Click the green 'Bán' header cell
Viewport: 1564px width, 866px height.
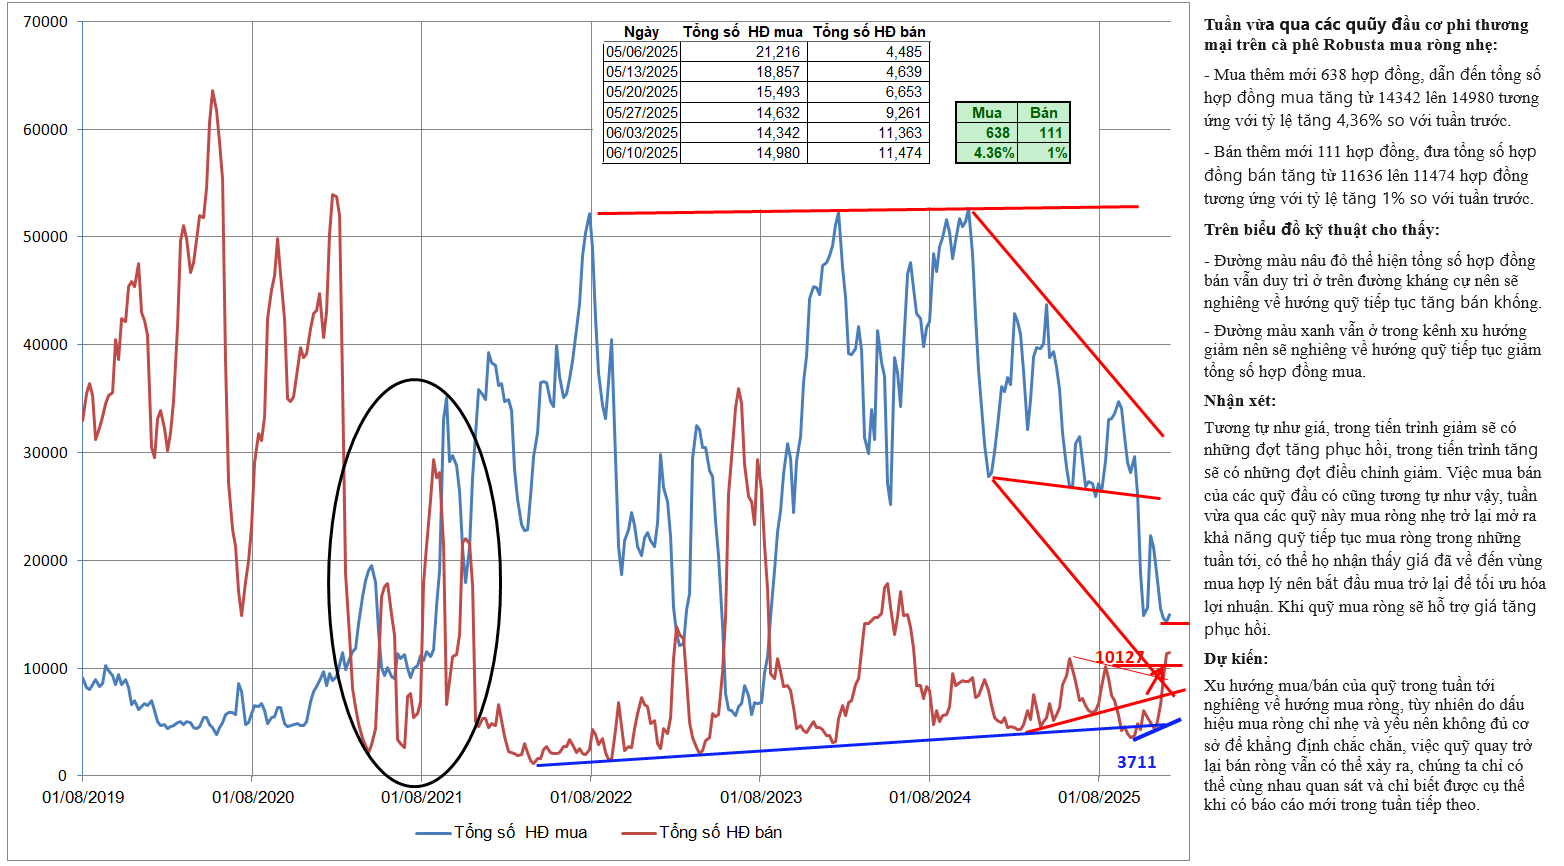click(1043, 113)
